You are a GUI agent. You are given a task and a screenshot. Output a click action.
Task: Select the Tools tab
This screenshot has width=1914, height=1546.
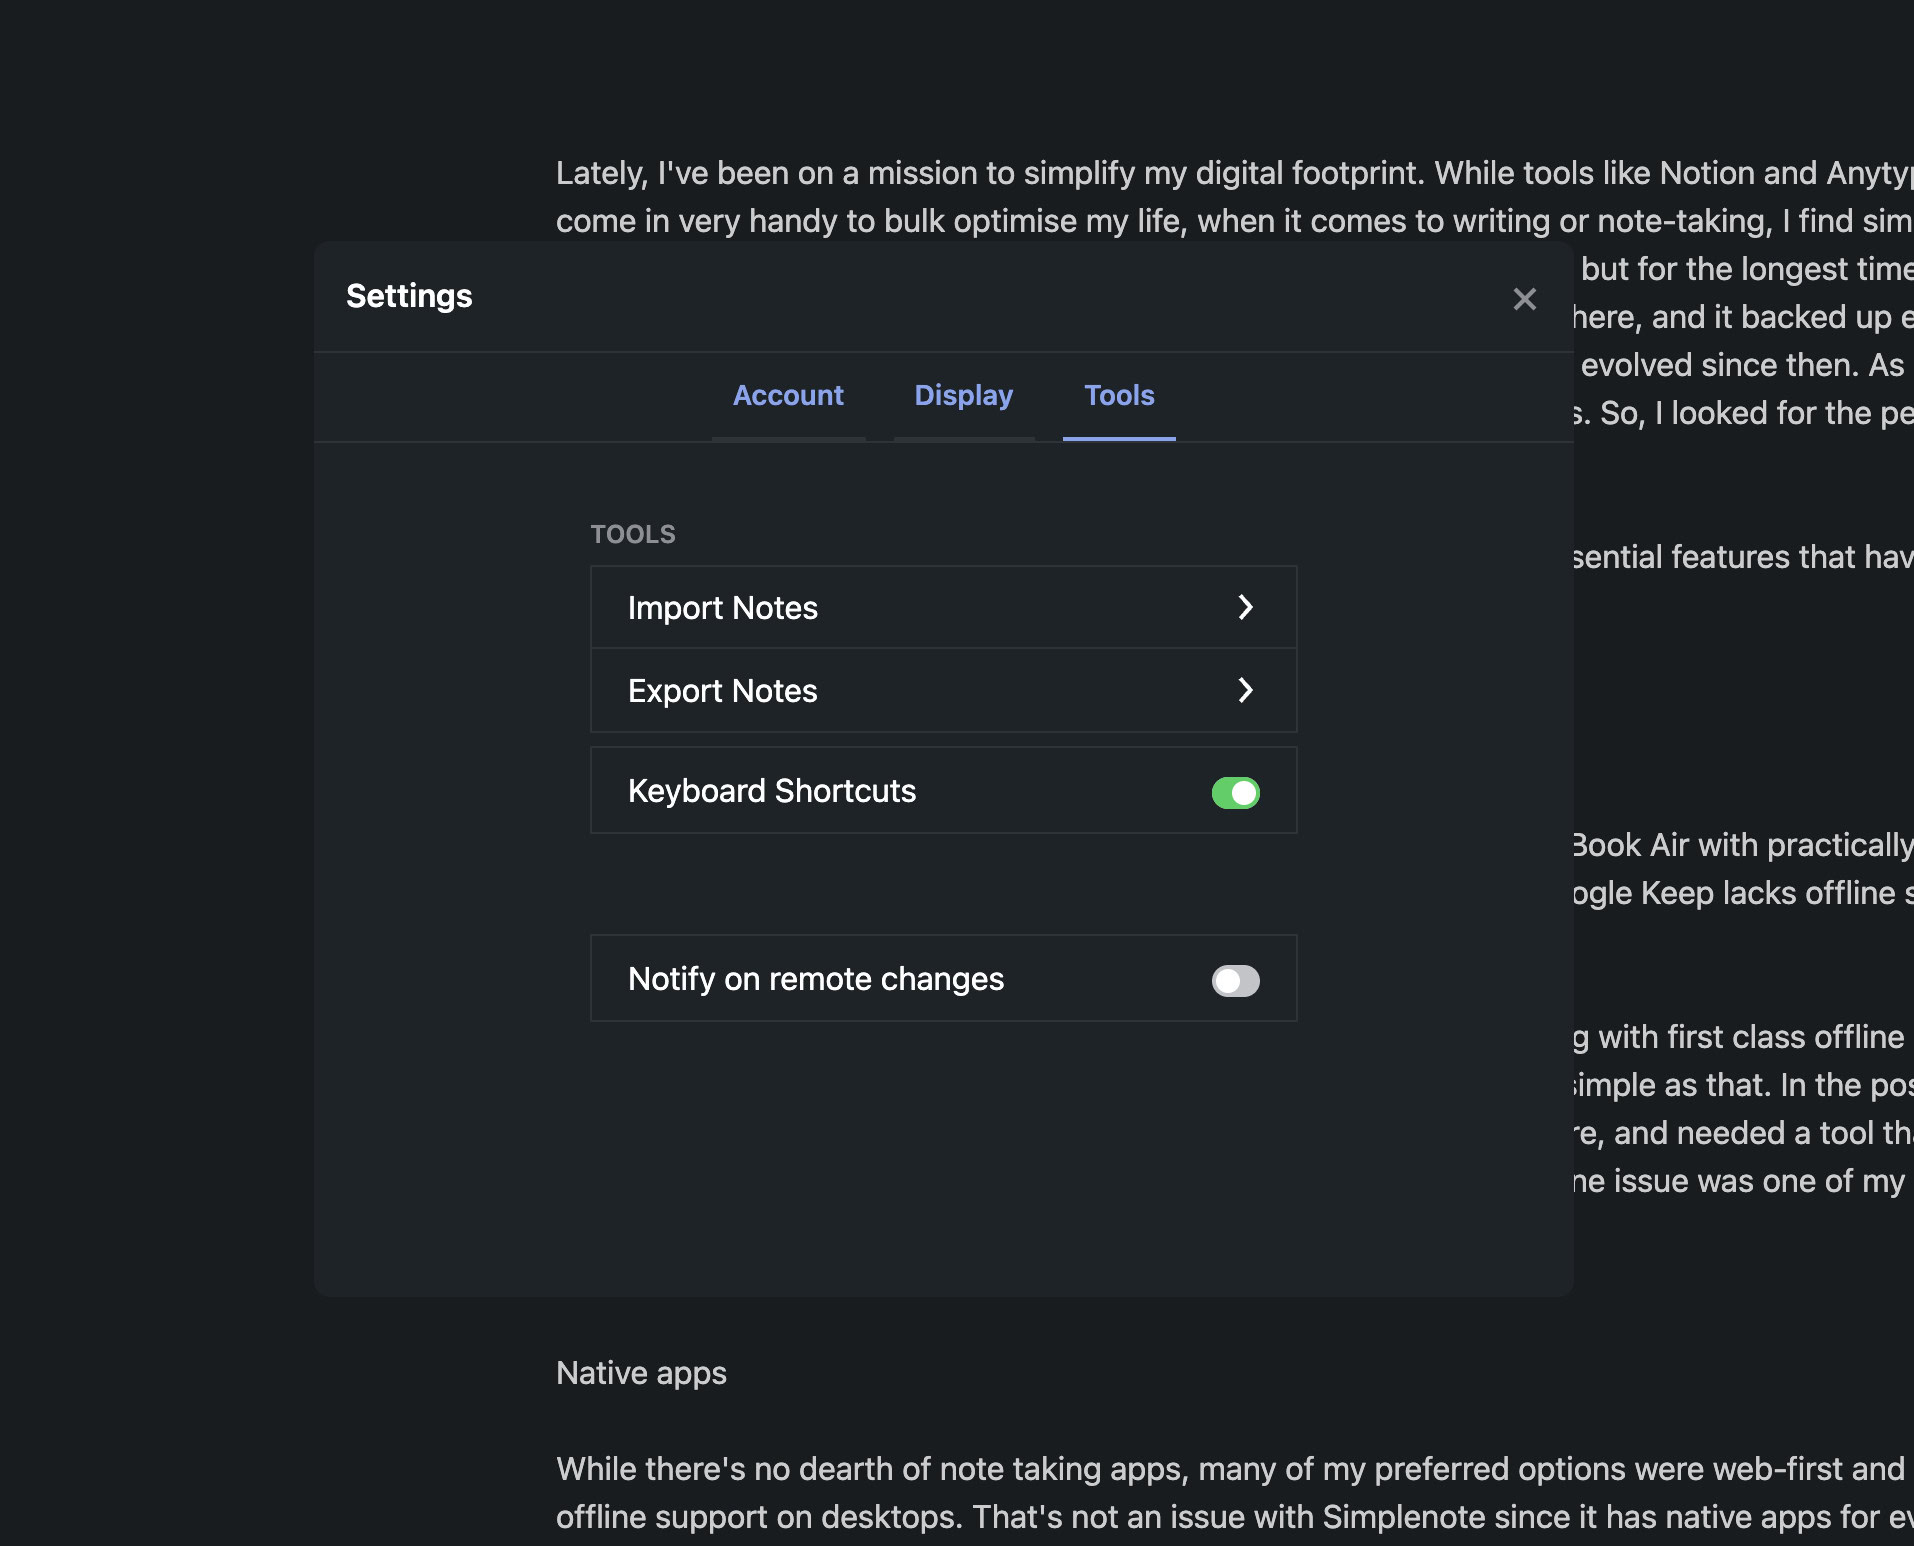click(1118, 396)
